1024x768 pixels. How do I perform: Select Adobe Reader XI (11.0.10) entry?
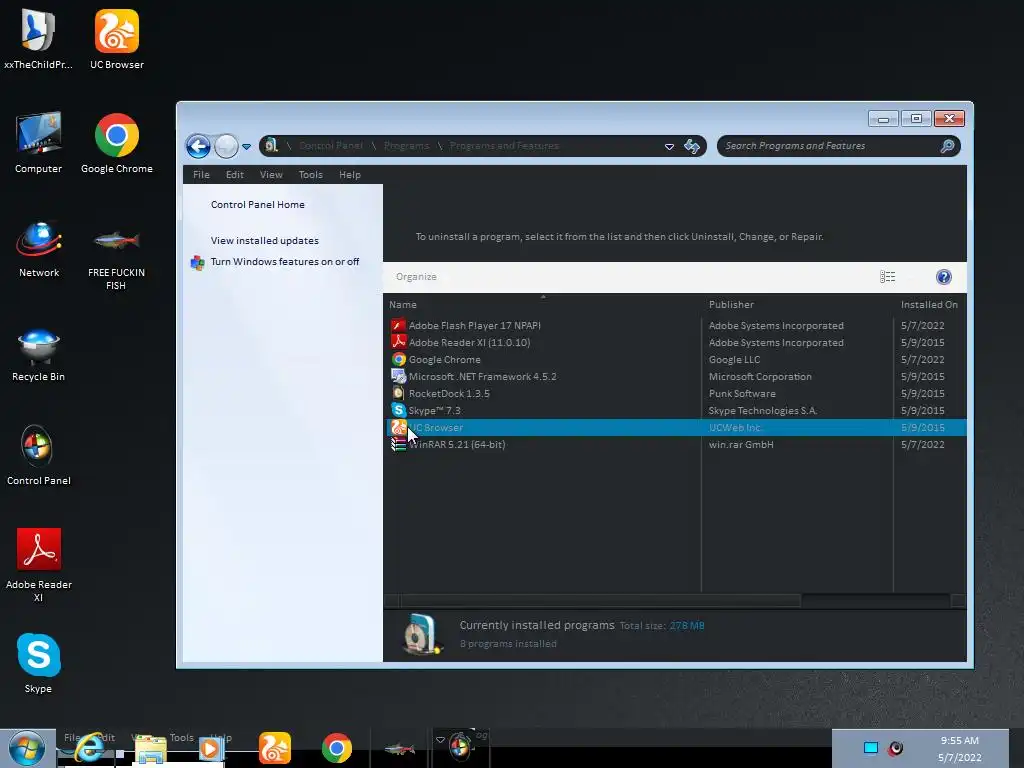click(x=675, y=342)
